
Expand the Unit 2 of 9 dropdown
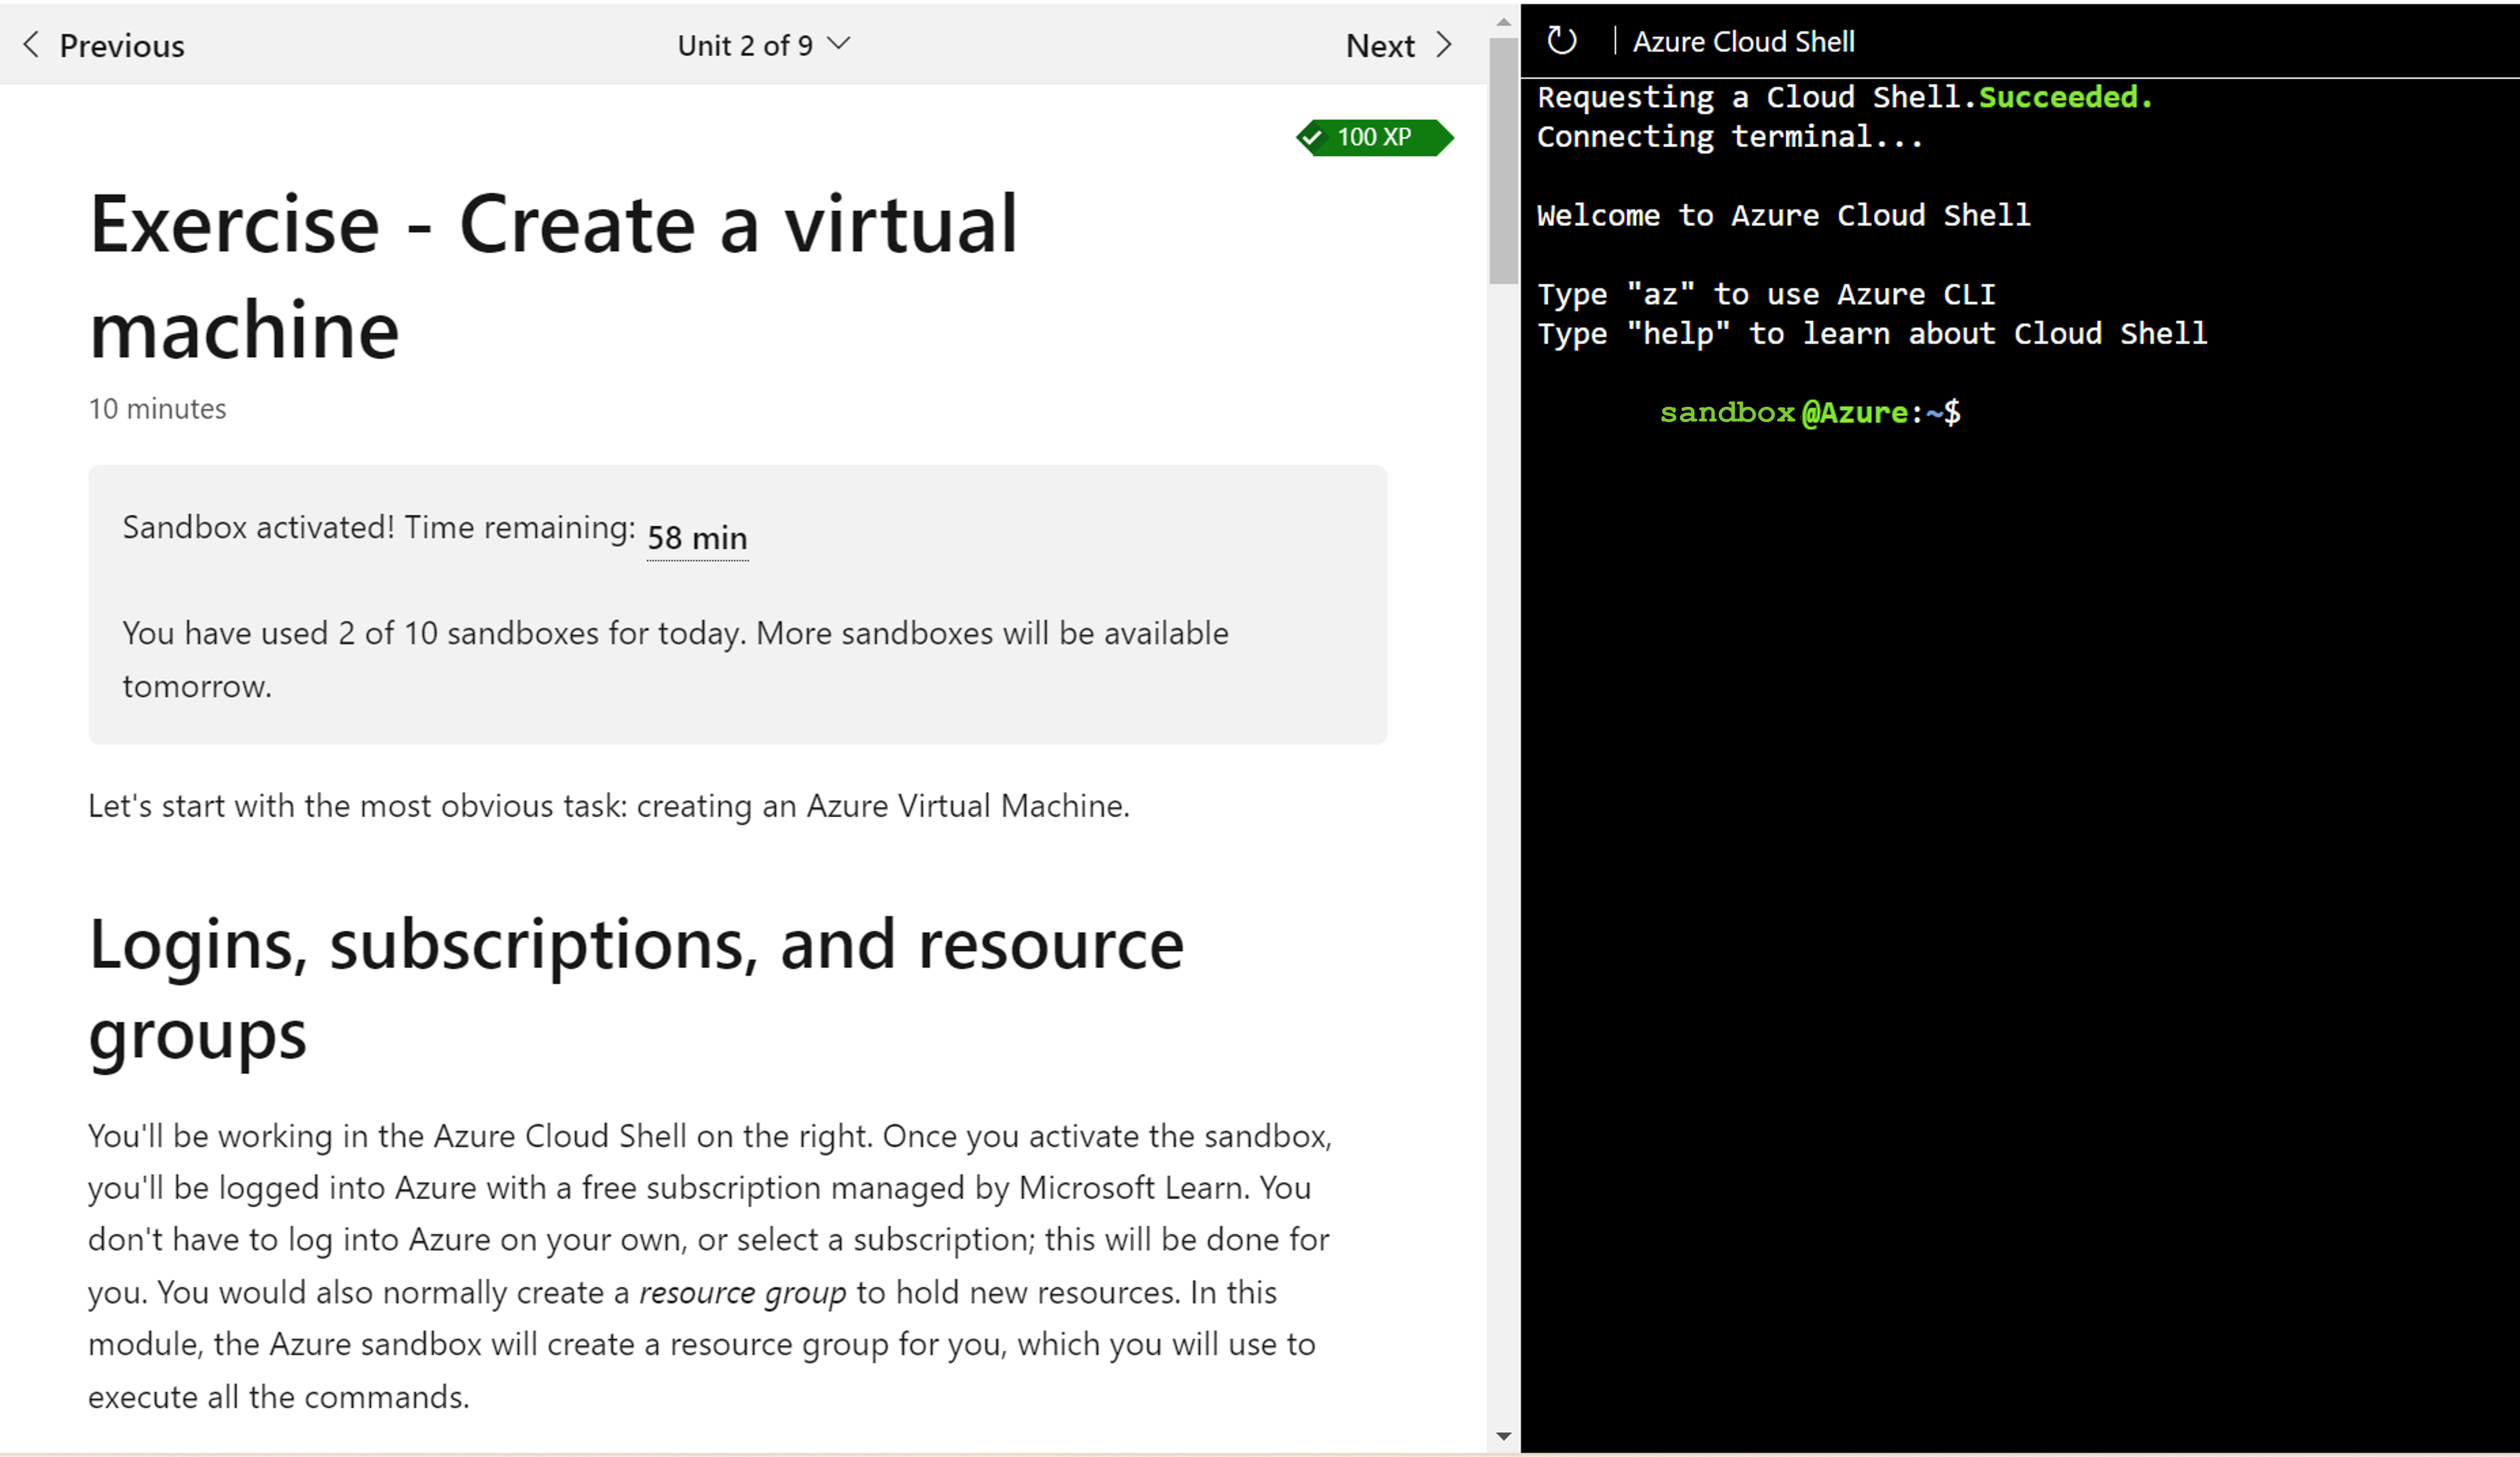click(x=765, y=44)
